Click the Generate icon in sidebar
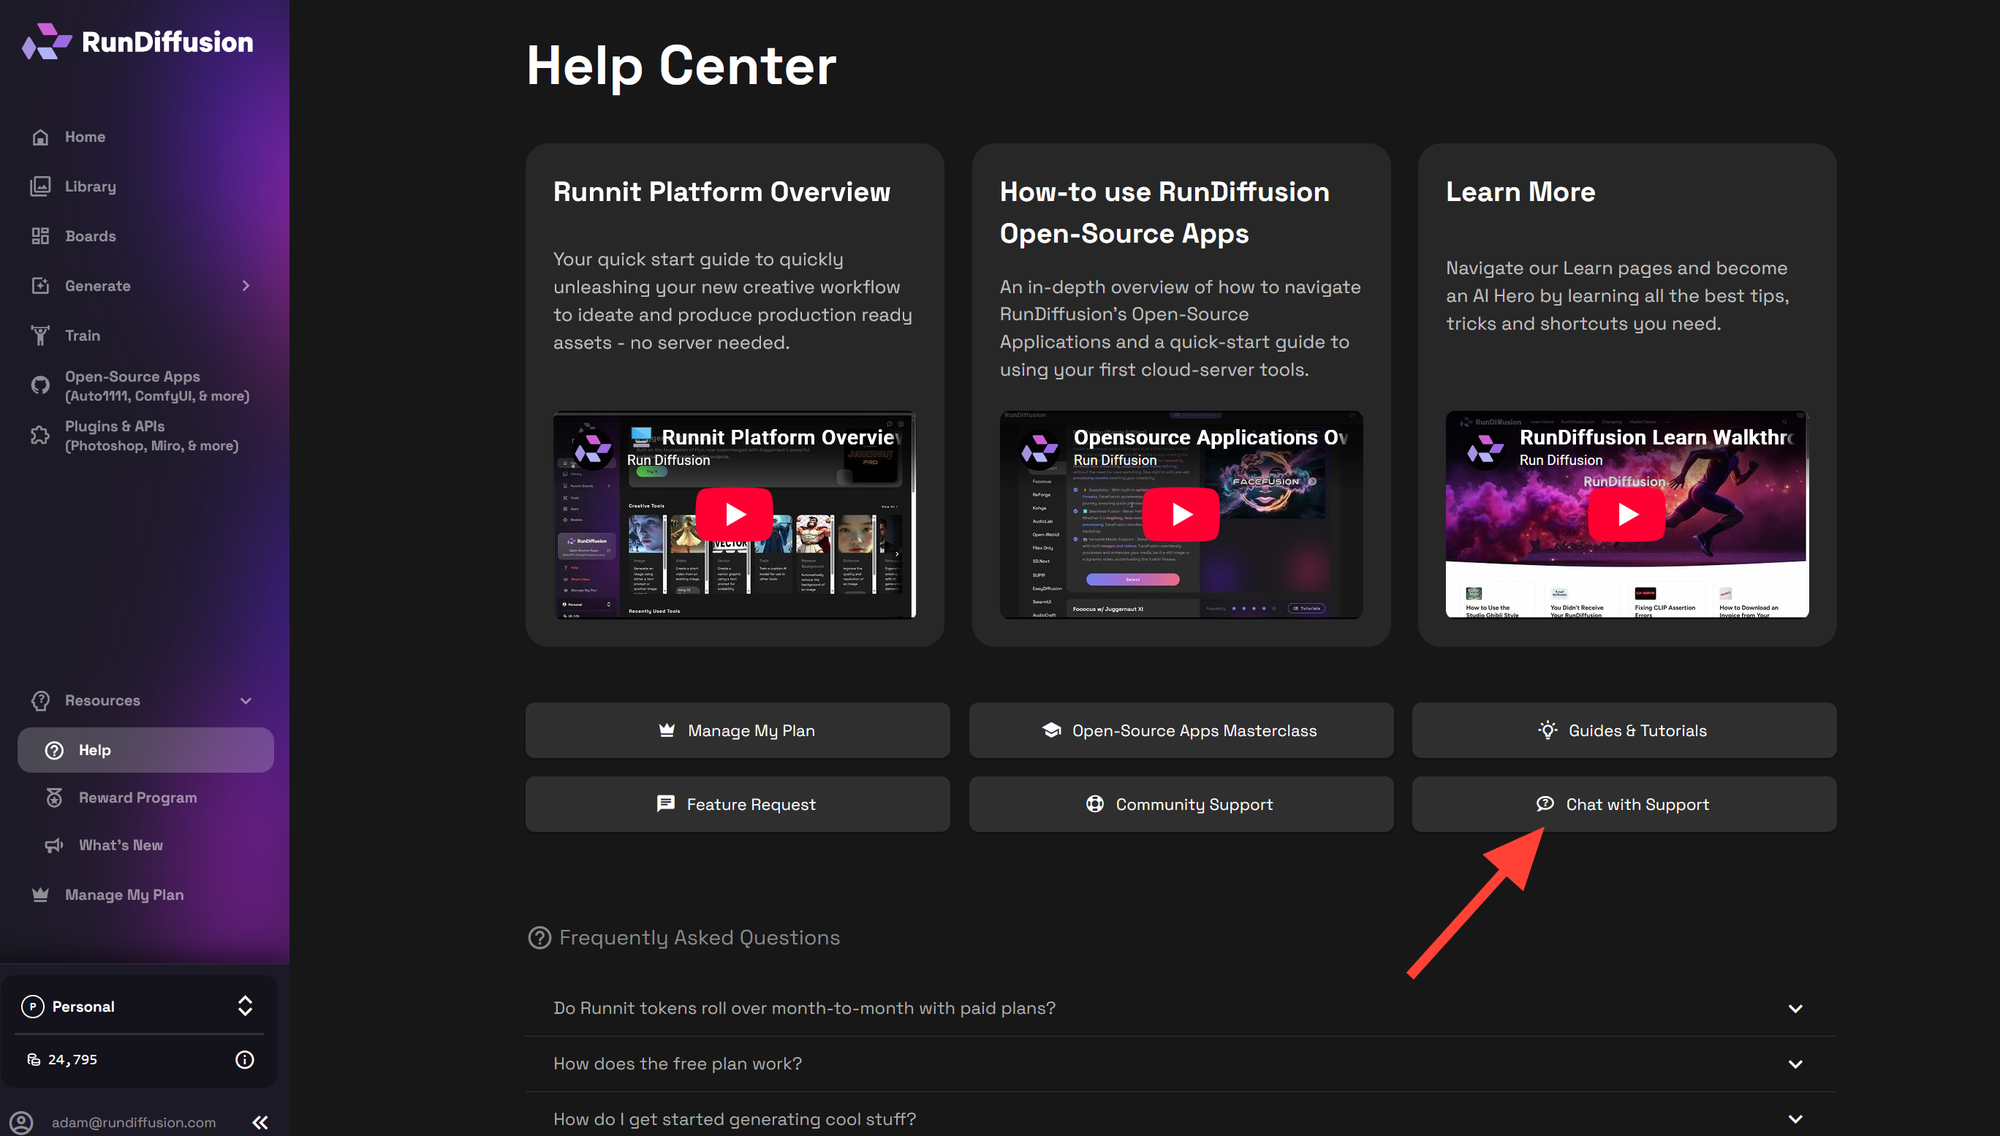The width and height of the screenshot is (2000, 1136). [x=40, y=286]
